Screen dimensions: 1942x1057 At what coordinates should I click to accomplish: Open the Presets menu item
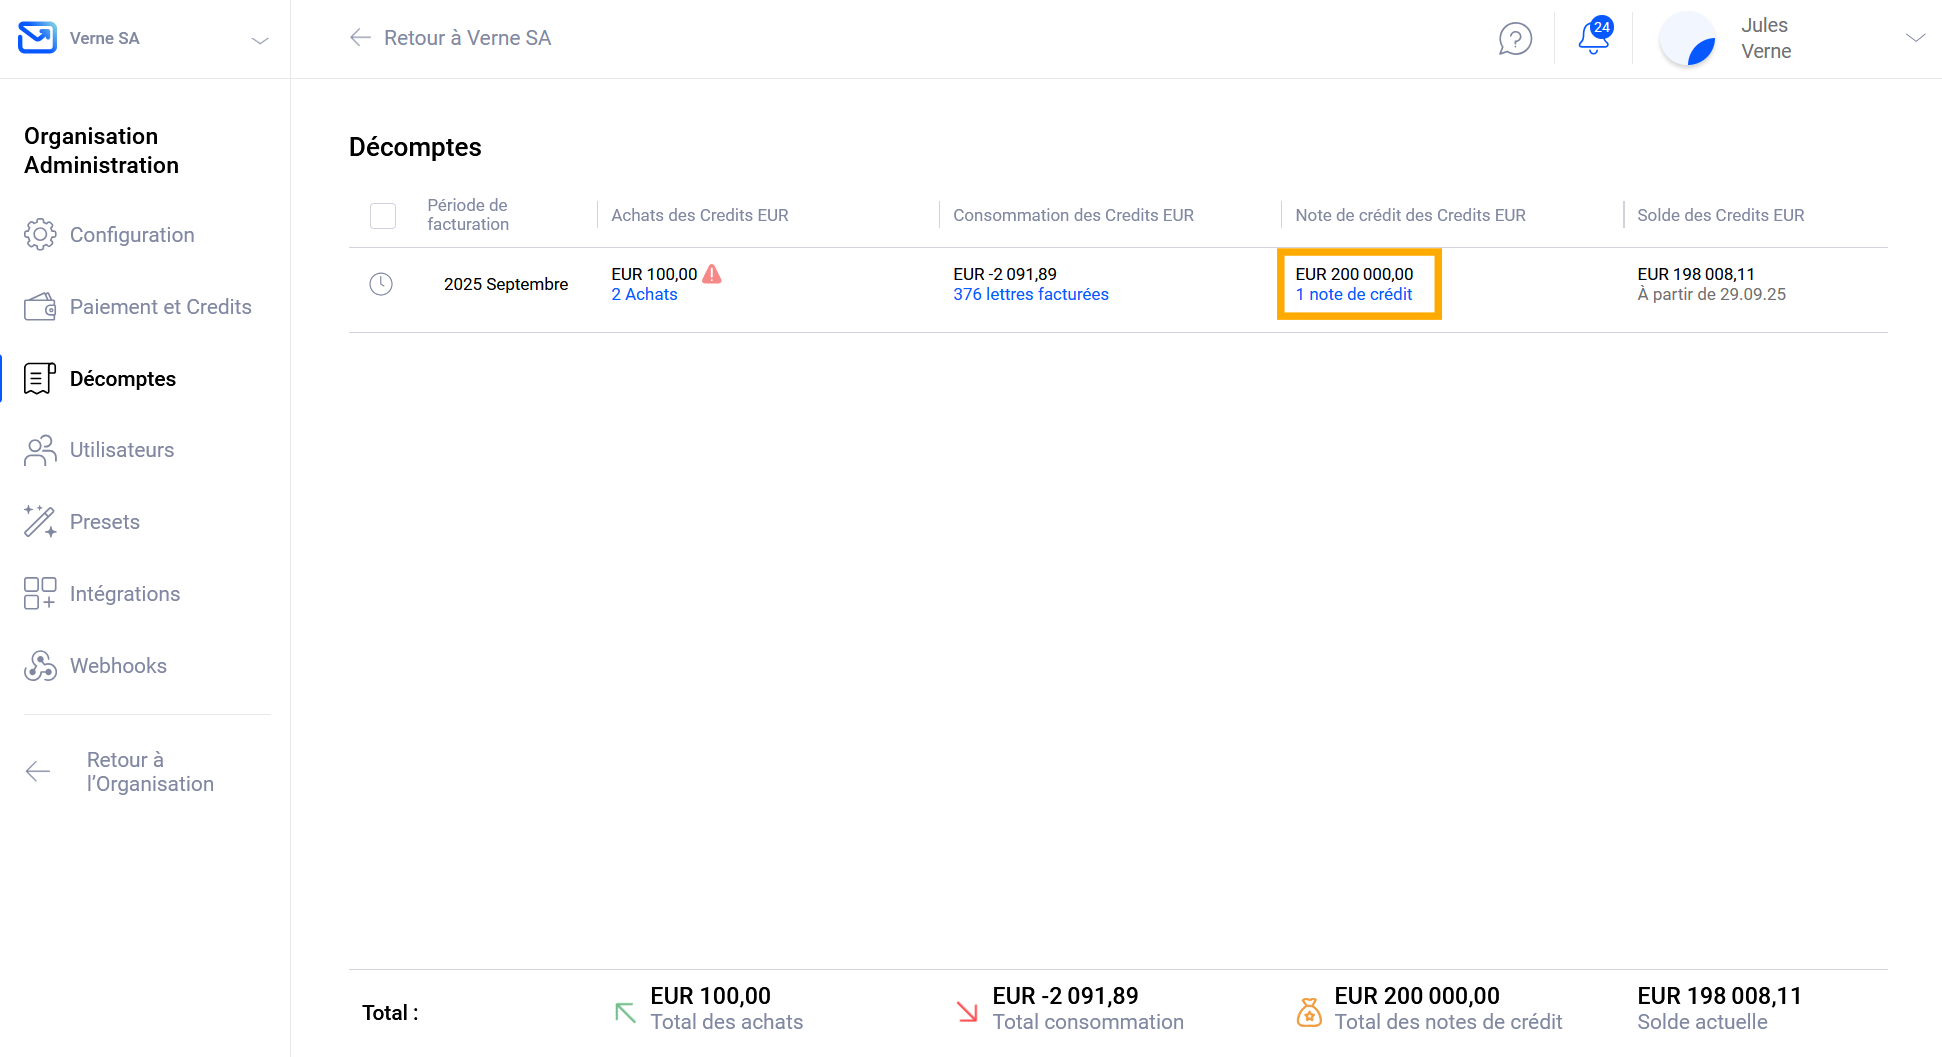tap(105, 522)
